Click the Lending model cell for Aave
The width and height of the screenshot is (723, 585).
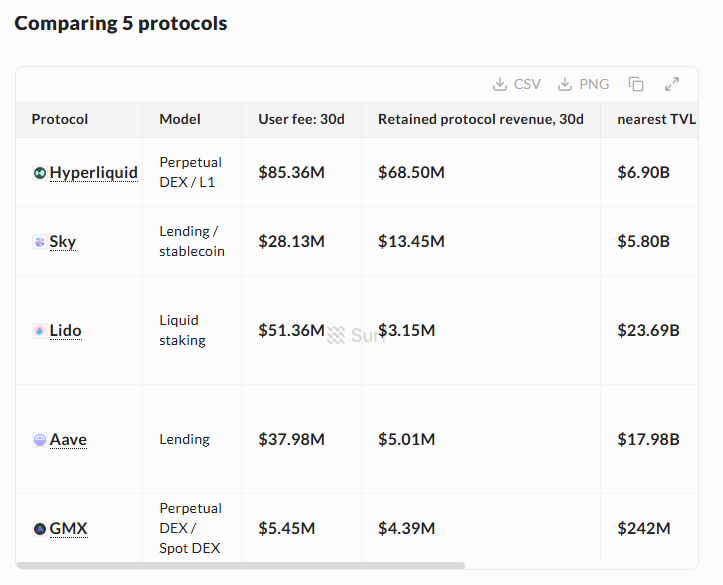click(x=192, y=439)
